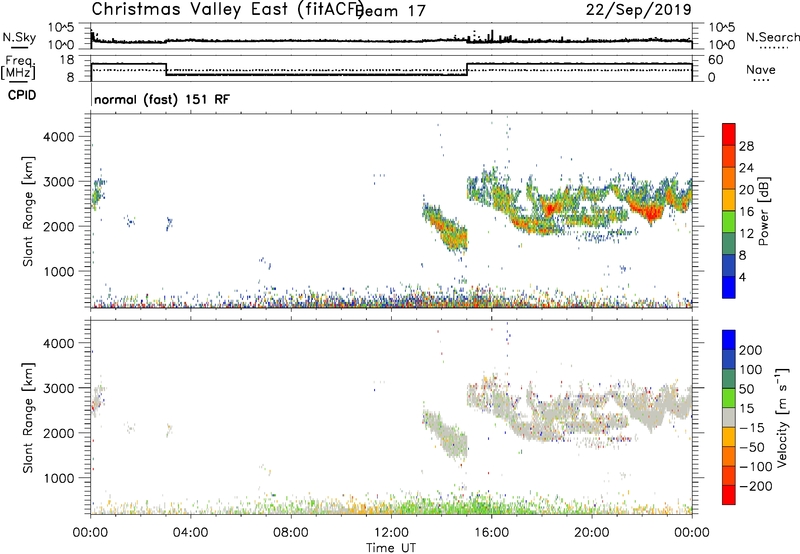Image resolution: width=800 pixels, height=554 pixels.
Task: Click the red -200 band of the Velocity colorbar
Action: pos(729,495)
